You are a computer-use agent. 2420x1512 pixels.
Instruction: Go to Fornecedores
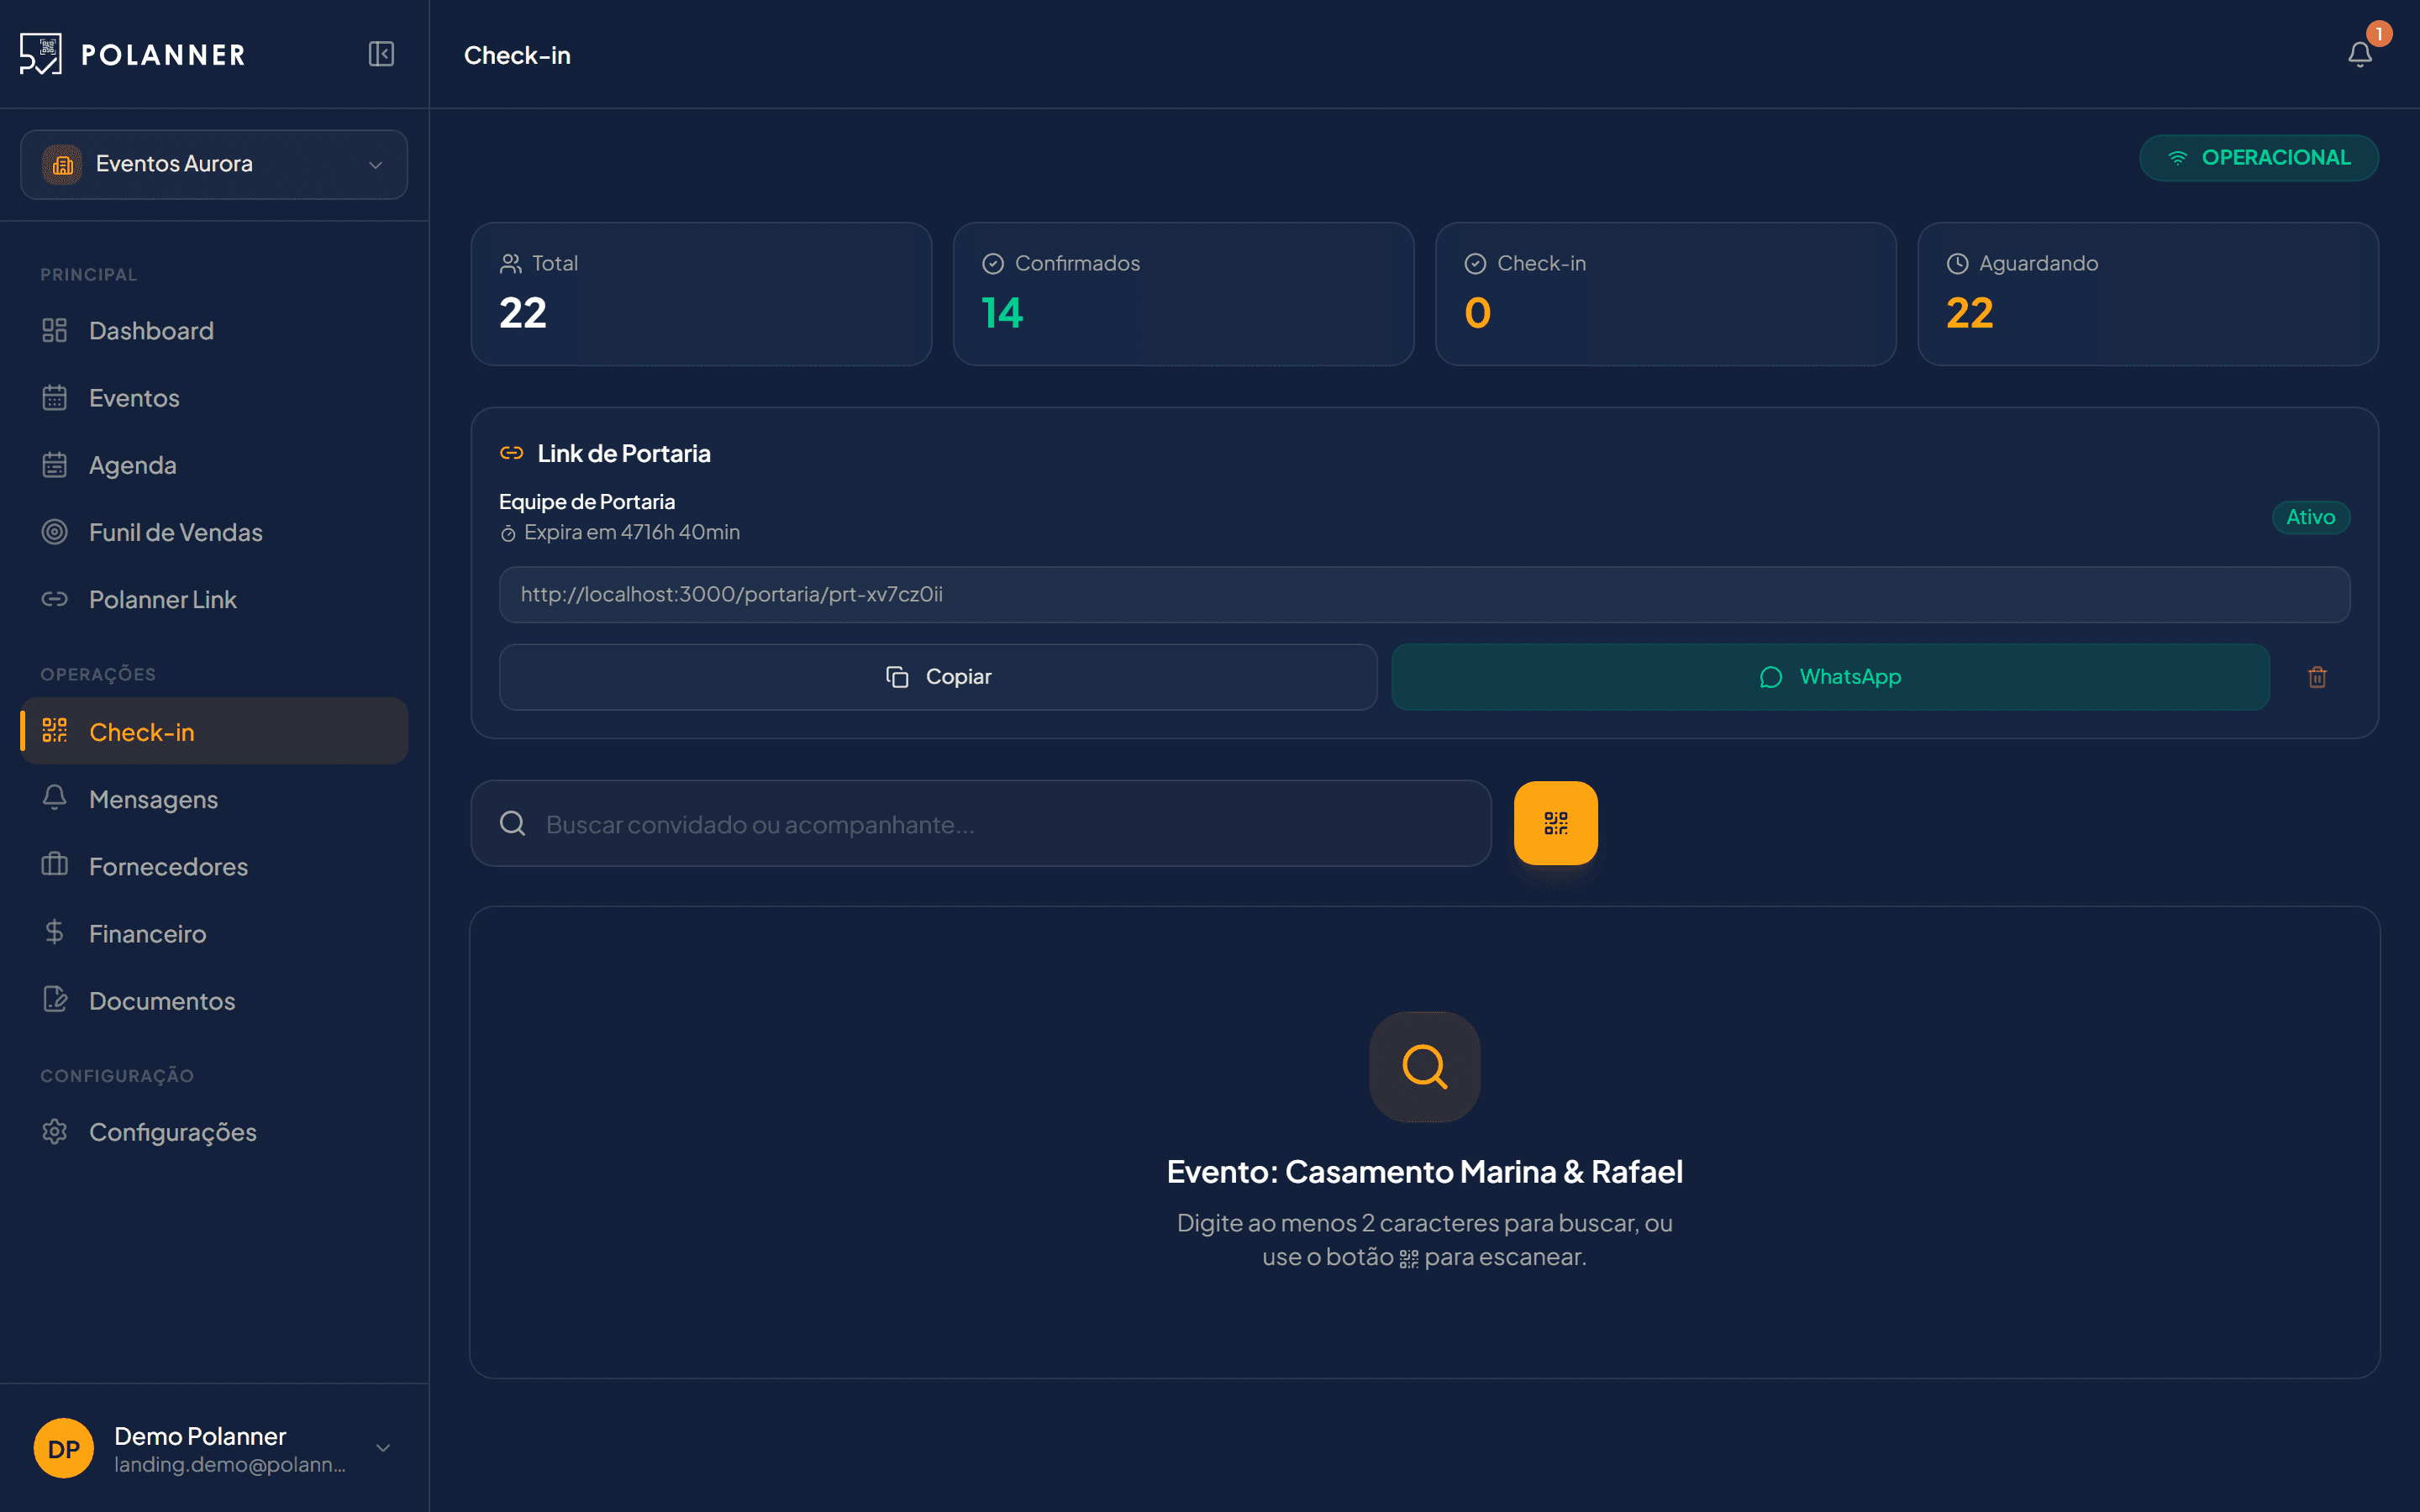pos(214,866)
